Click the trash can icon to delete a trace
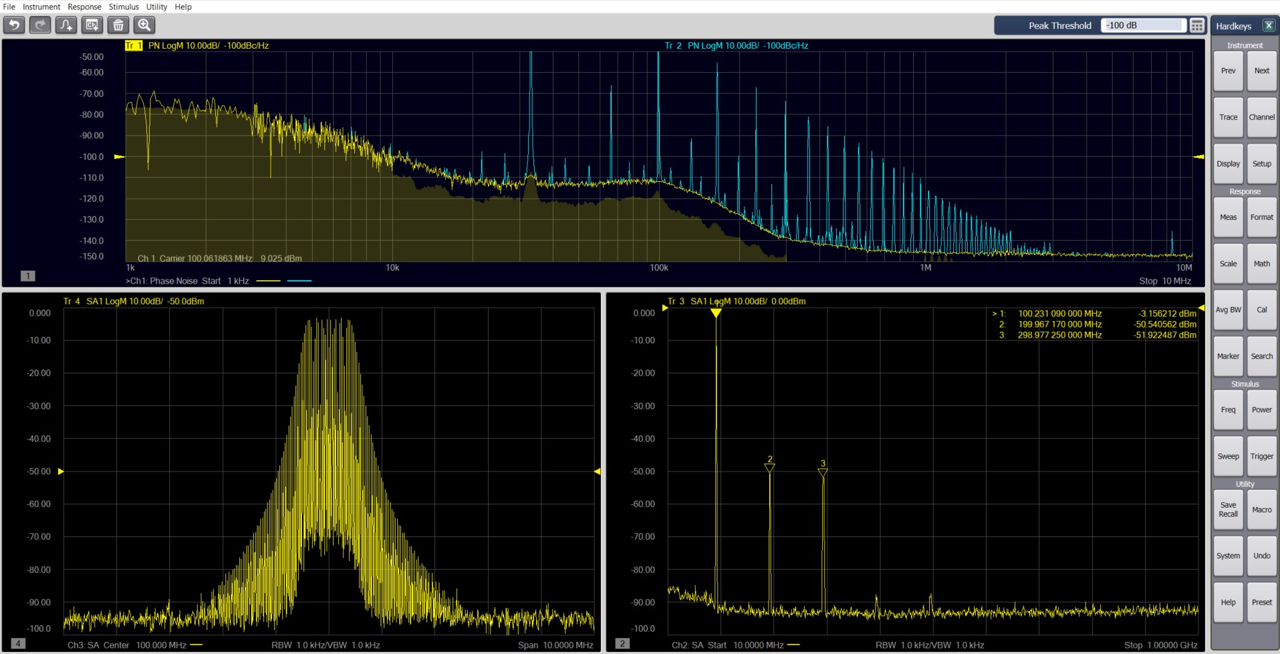 [x=118, y=25]
